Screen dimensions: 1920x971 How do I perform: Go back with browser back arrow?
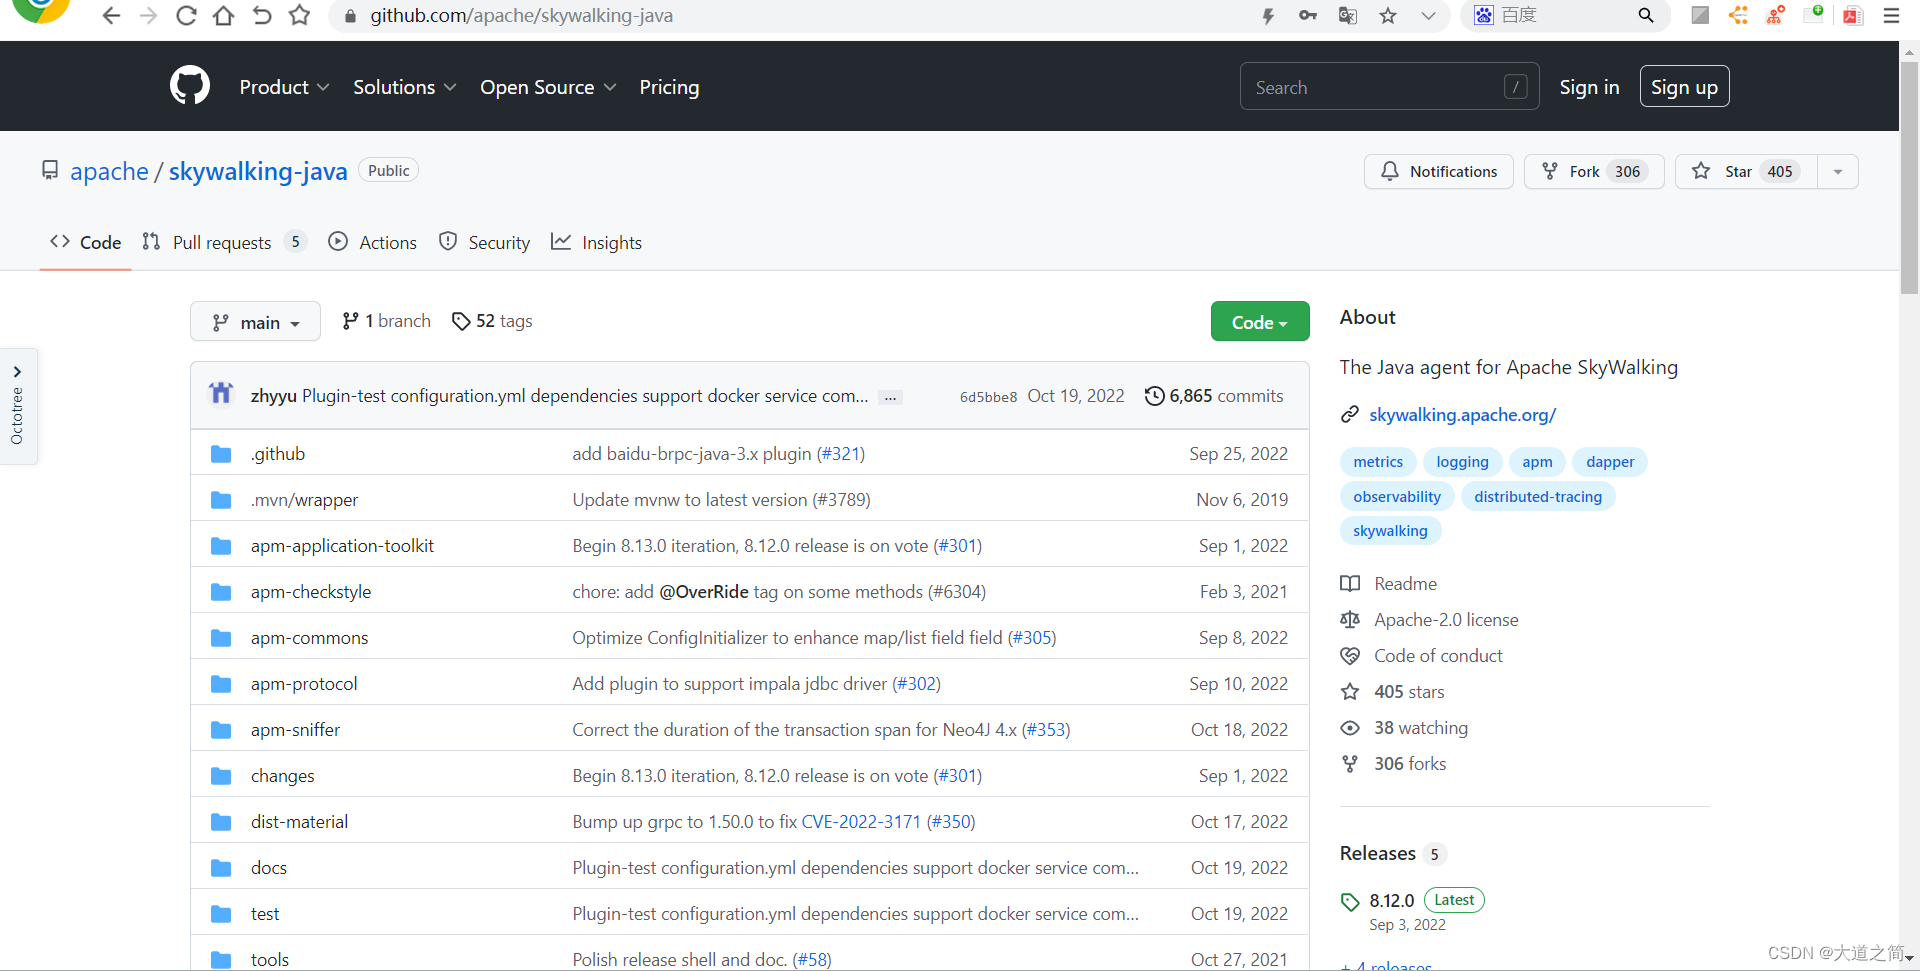click(111, 16)
